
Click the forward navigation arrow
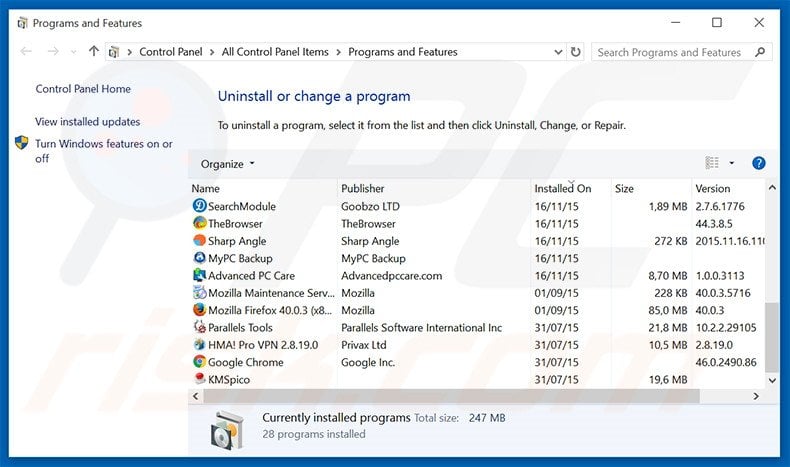pos(53,51)
